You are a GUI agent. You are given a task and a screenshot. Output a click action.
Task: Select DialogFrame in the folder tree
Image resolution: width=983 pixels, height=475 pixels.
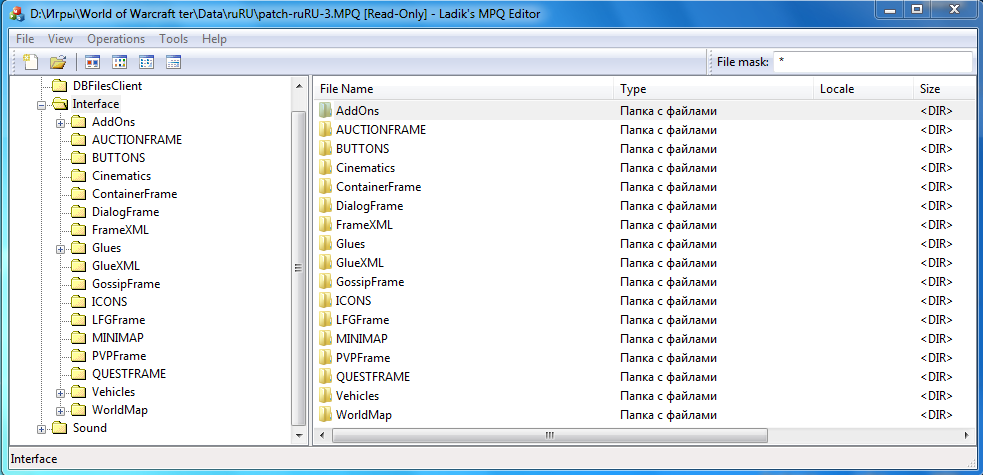[125, 212]
